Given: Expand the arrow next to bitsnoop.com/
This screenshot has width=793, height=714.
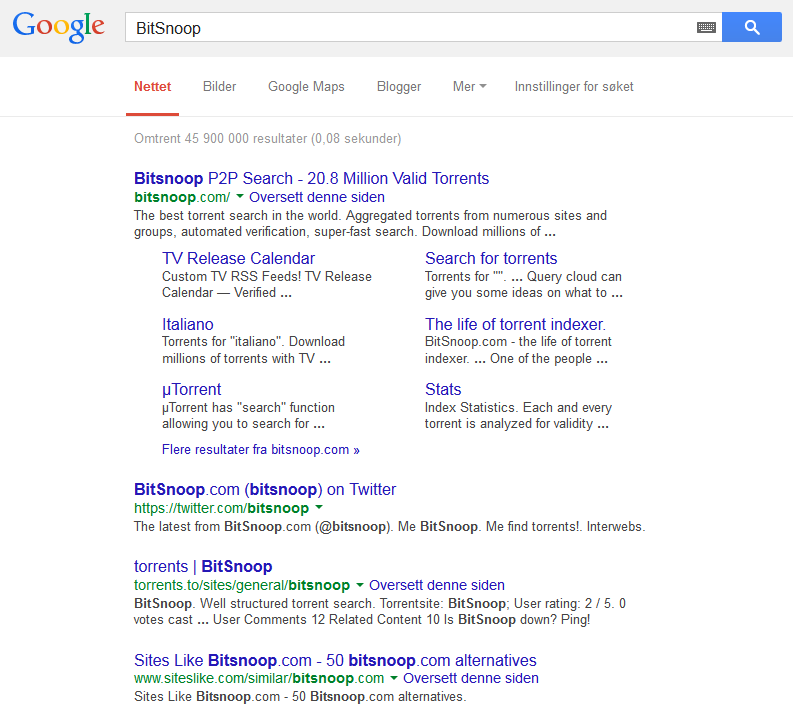Looking at the screenshot, I should click(240, 196).
